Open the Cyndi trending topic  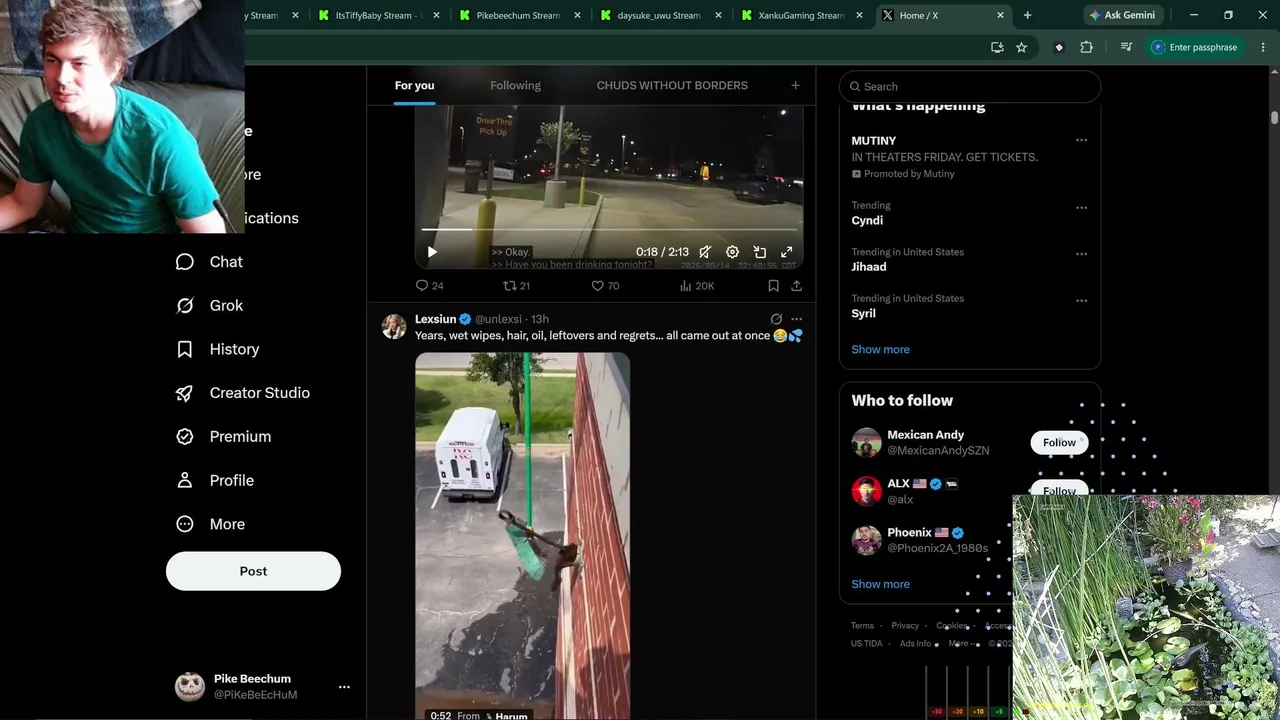(x=867, y=220)
